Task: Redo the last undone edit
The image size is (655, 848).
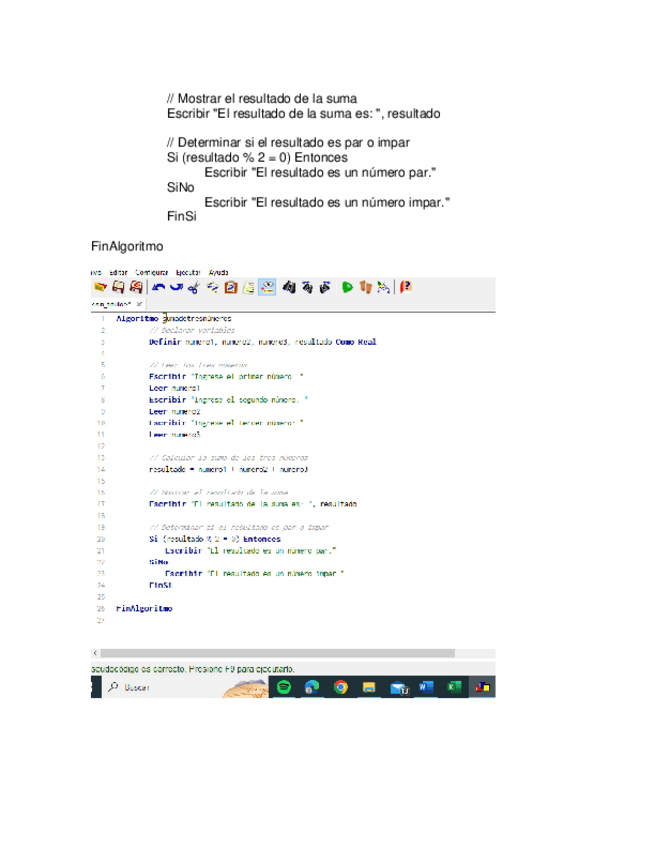Action: (176, 287)
